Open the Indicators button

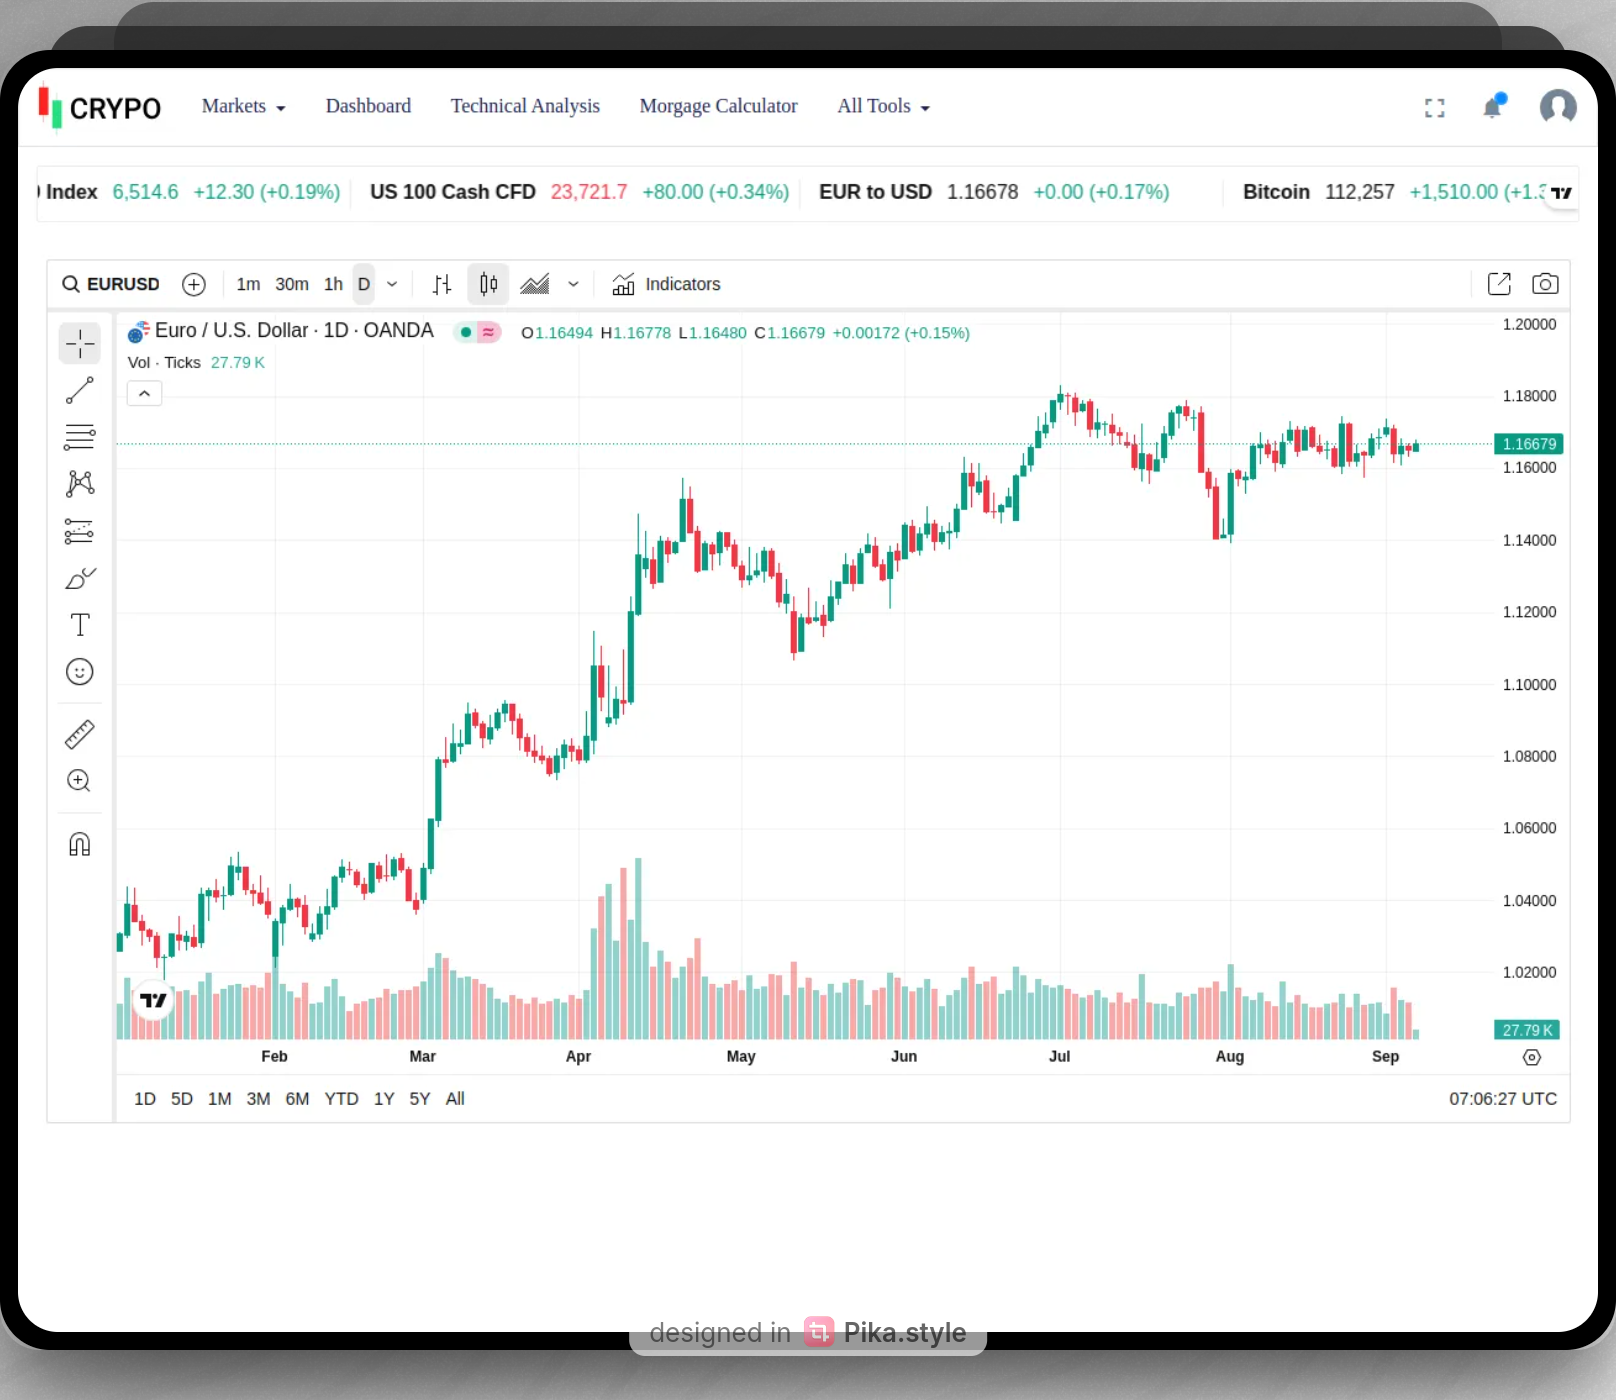[x=666, y=284]
